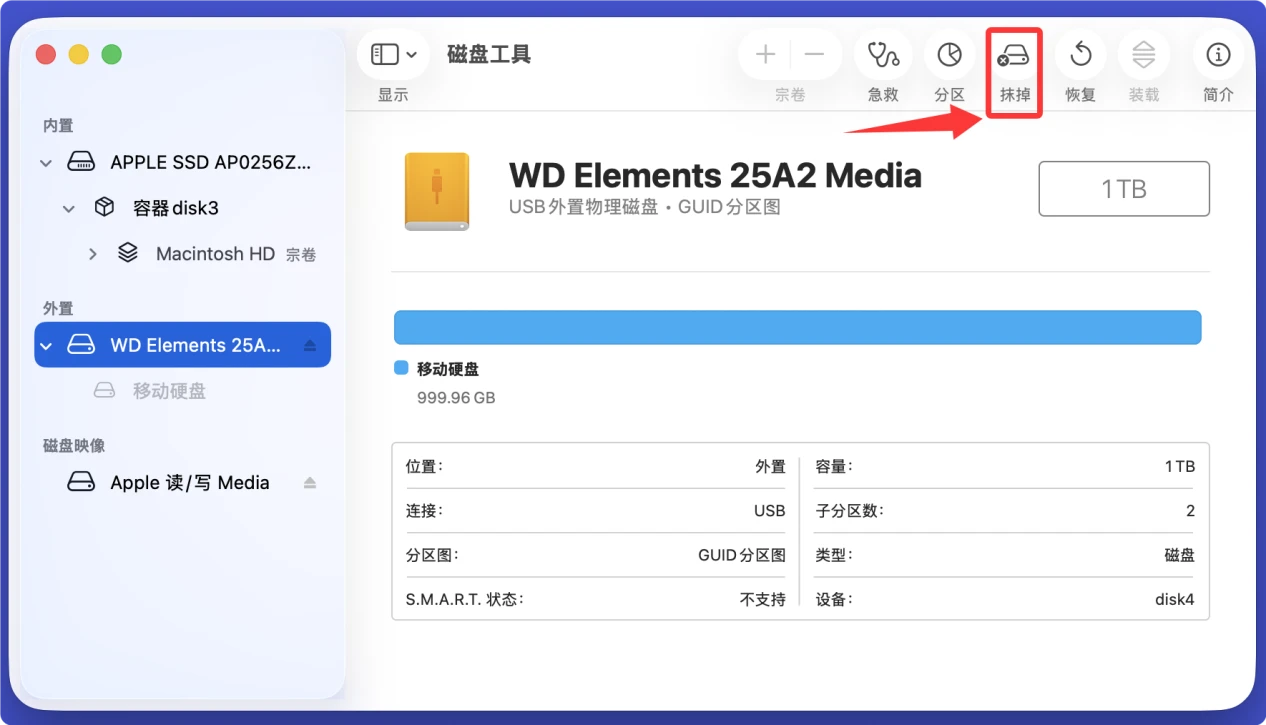This screenshot has height=725, width=1266.
Task: Click the 容量 1 TB table value
Action: point(1180,467)
